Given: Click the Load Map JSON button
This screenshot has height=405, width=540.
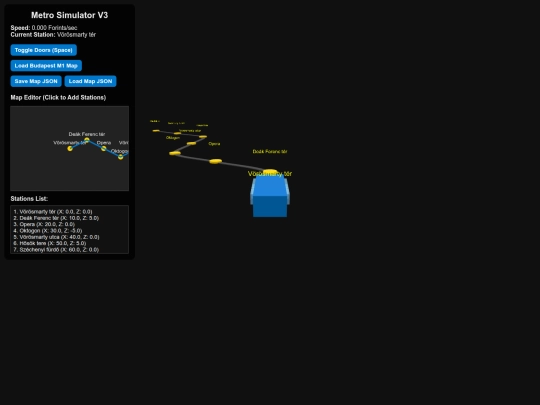Looking at the screenshot, I should (90, 81).
